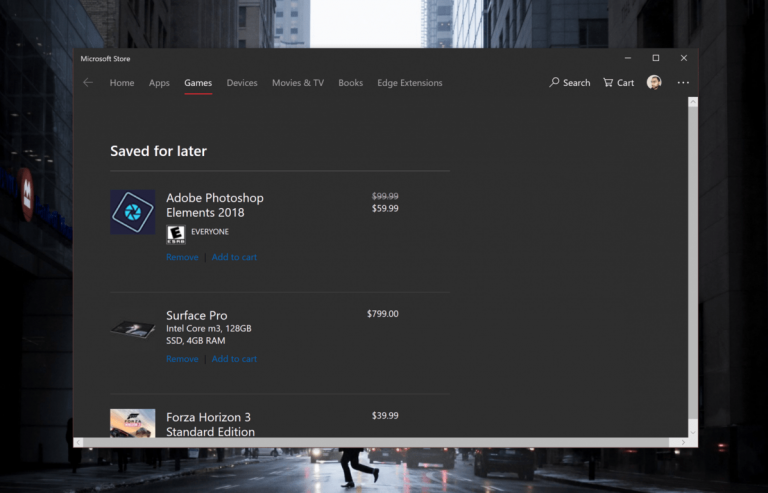Click the struck-through $99.99 price

click(385, 196)
